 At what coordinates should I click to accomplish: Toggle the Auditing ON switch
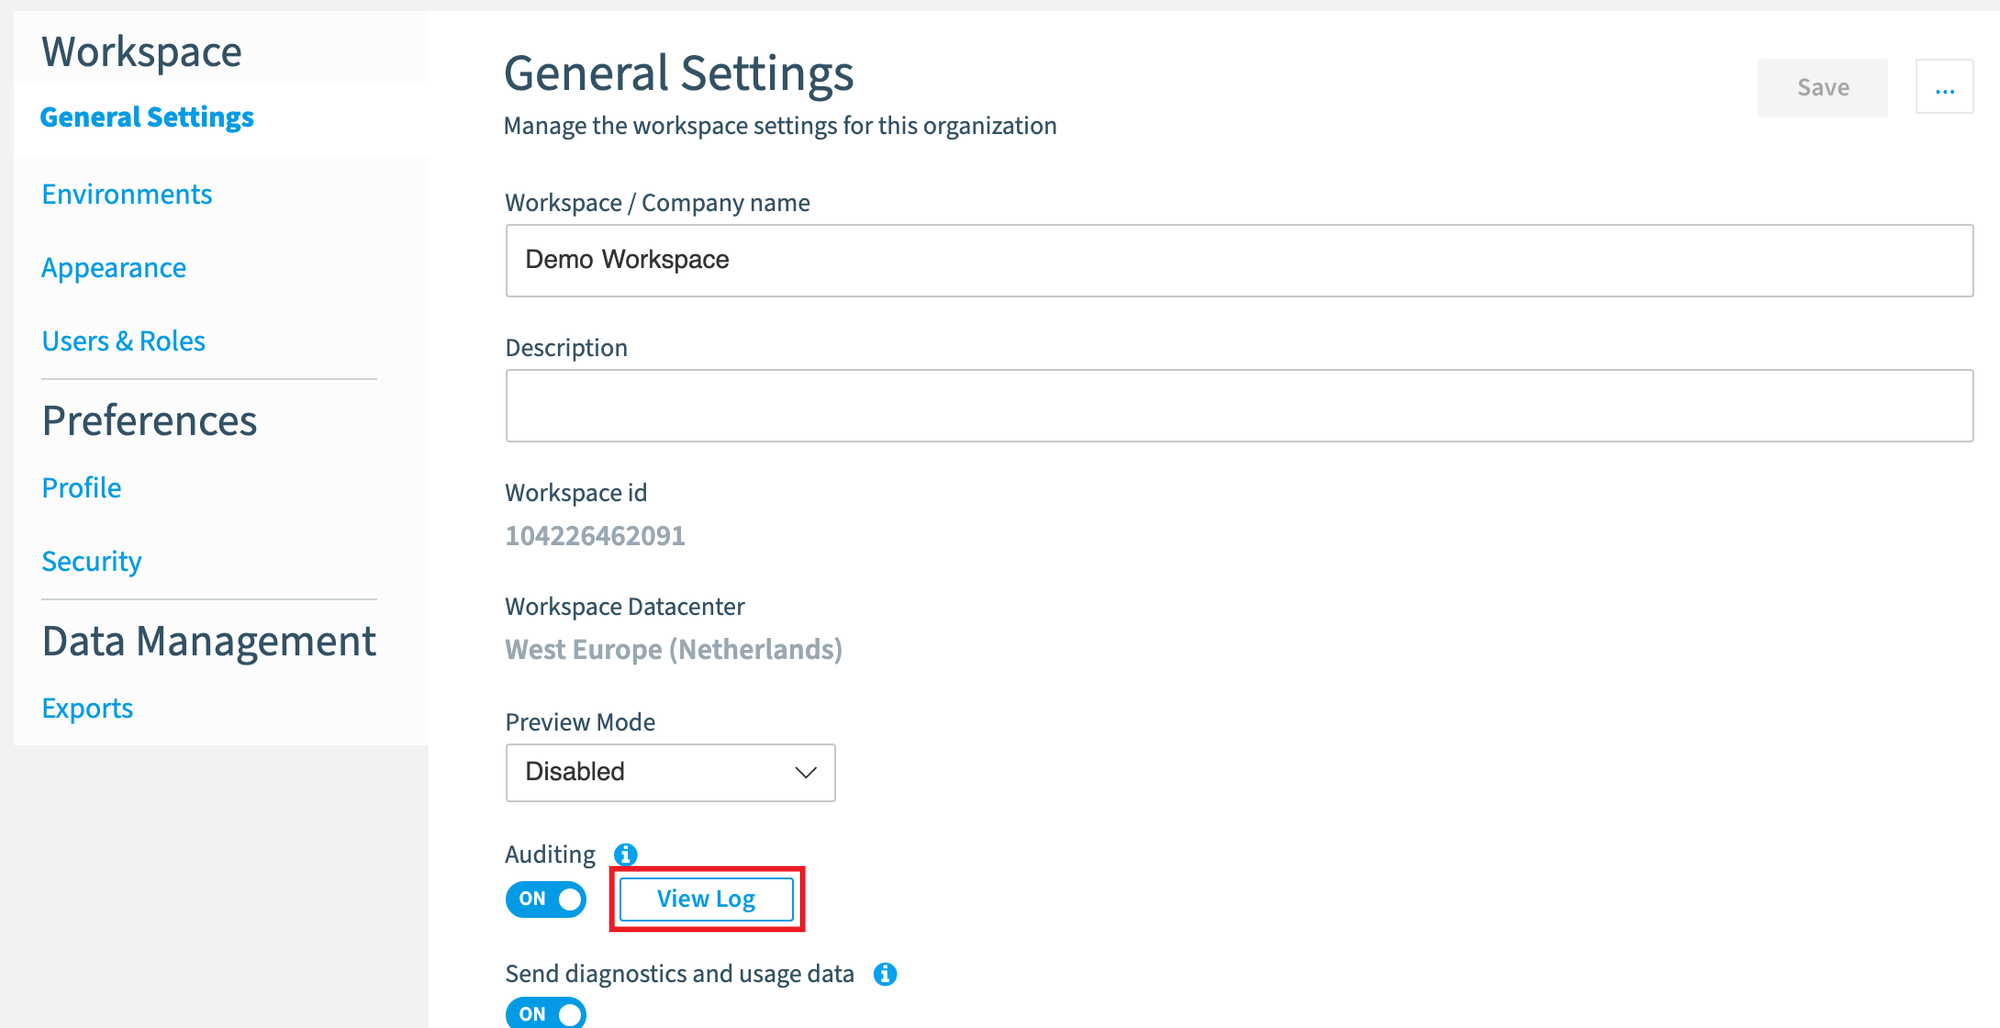[546, 899]
